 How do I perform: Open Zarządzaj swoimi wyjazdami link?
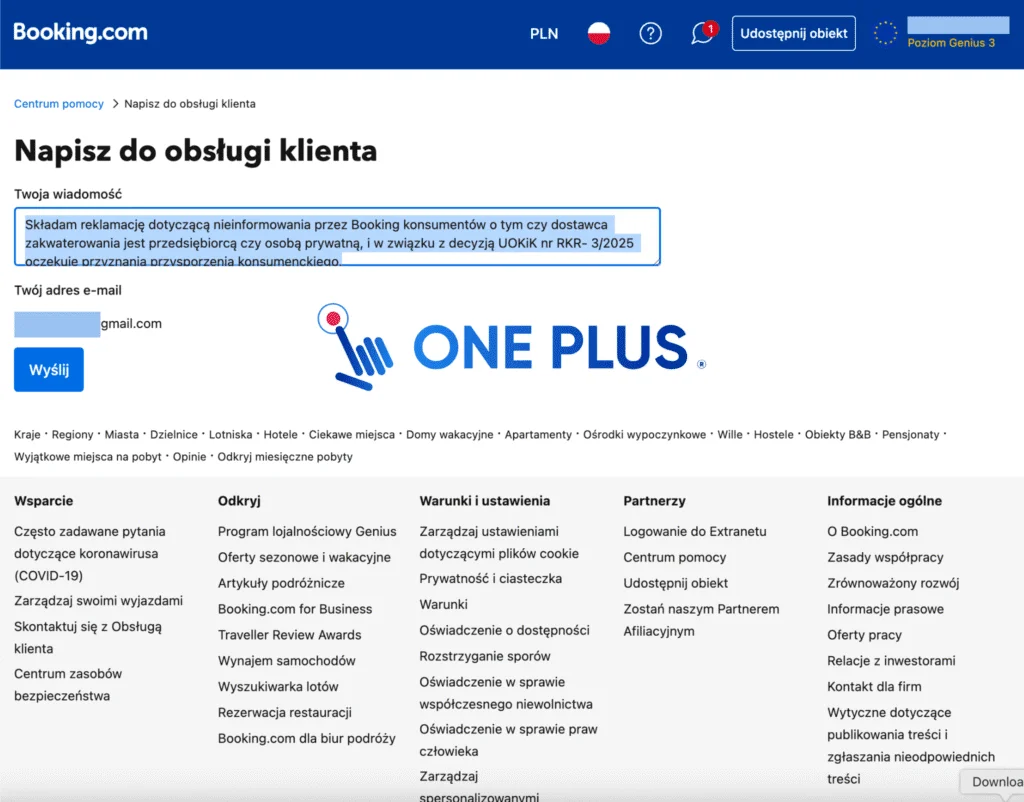pos(98,601)
